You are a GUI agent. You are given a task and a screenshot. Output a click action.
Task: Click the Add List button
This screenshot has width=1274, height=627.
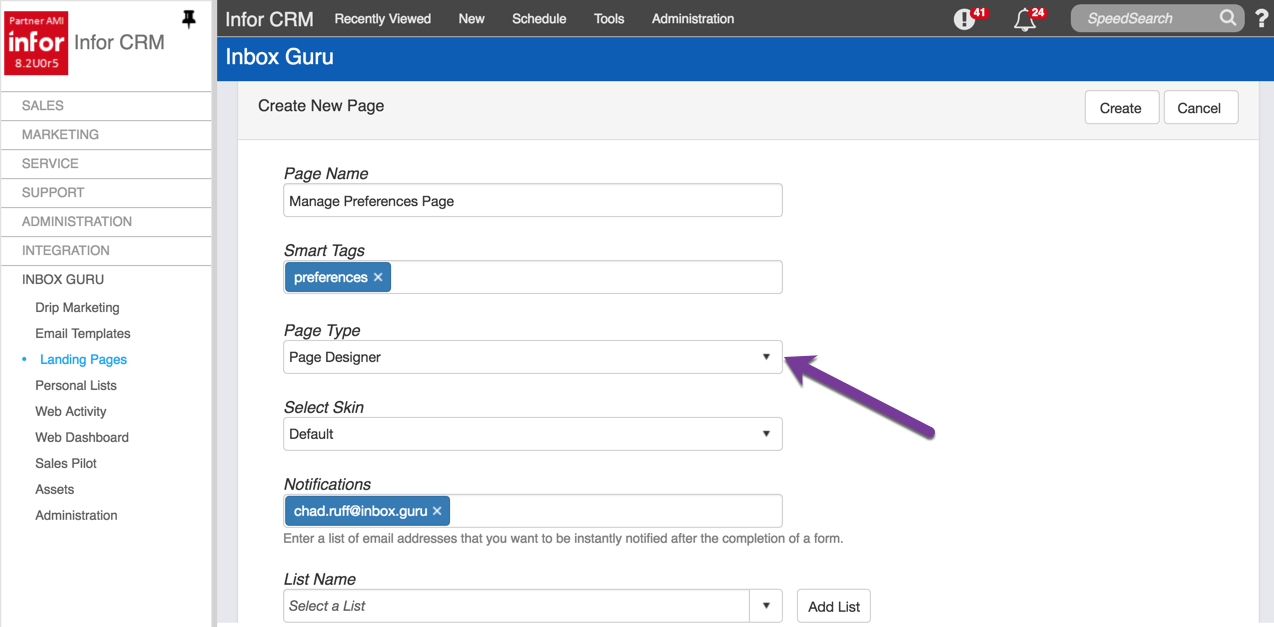tap(833, 605)
